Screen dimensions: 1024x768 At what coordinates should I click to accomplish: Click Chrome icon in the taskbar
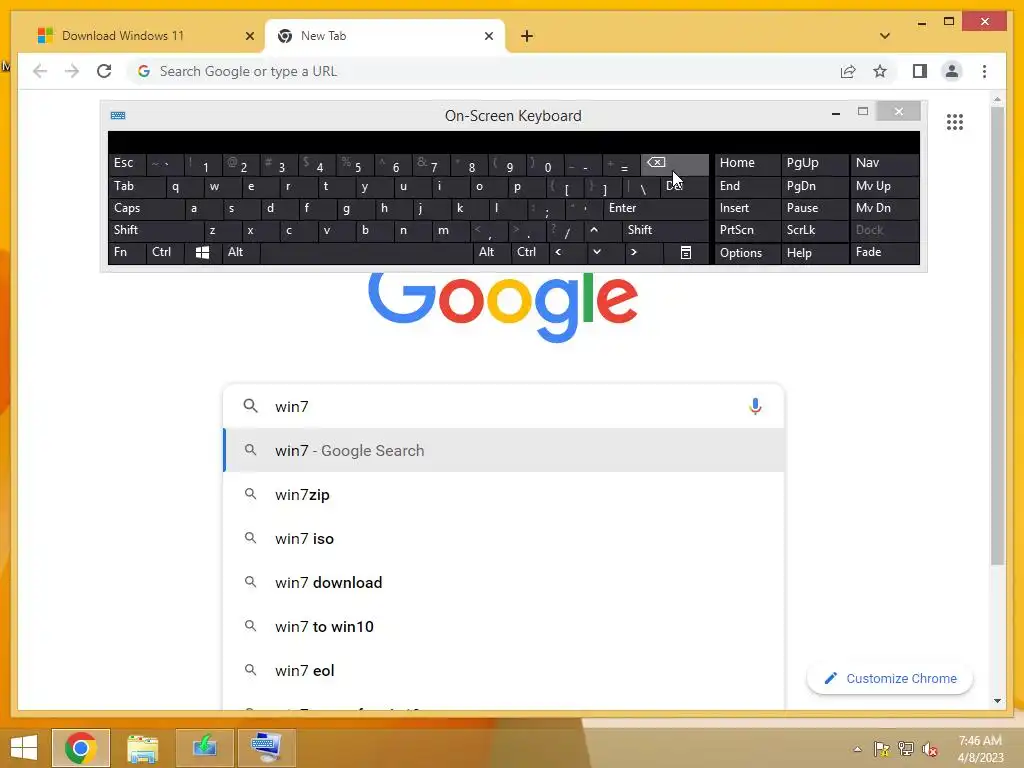point(81,748)
